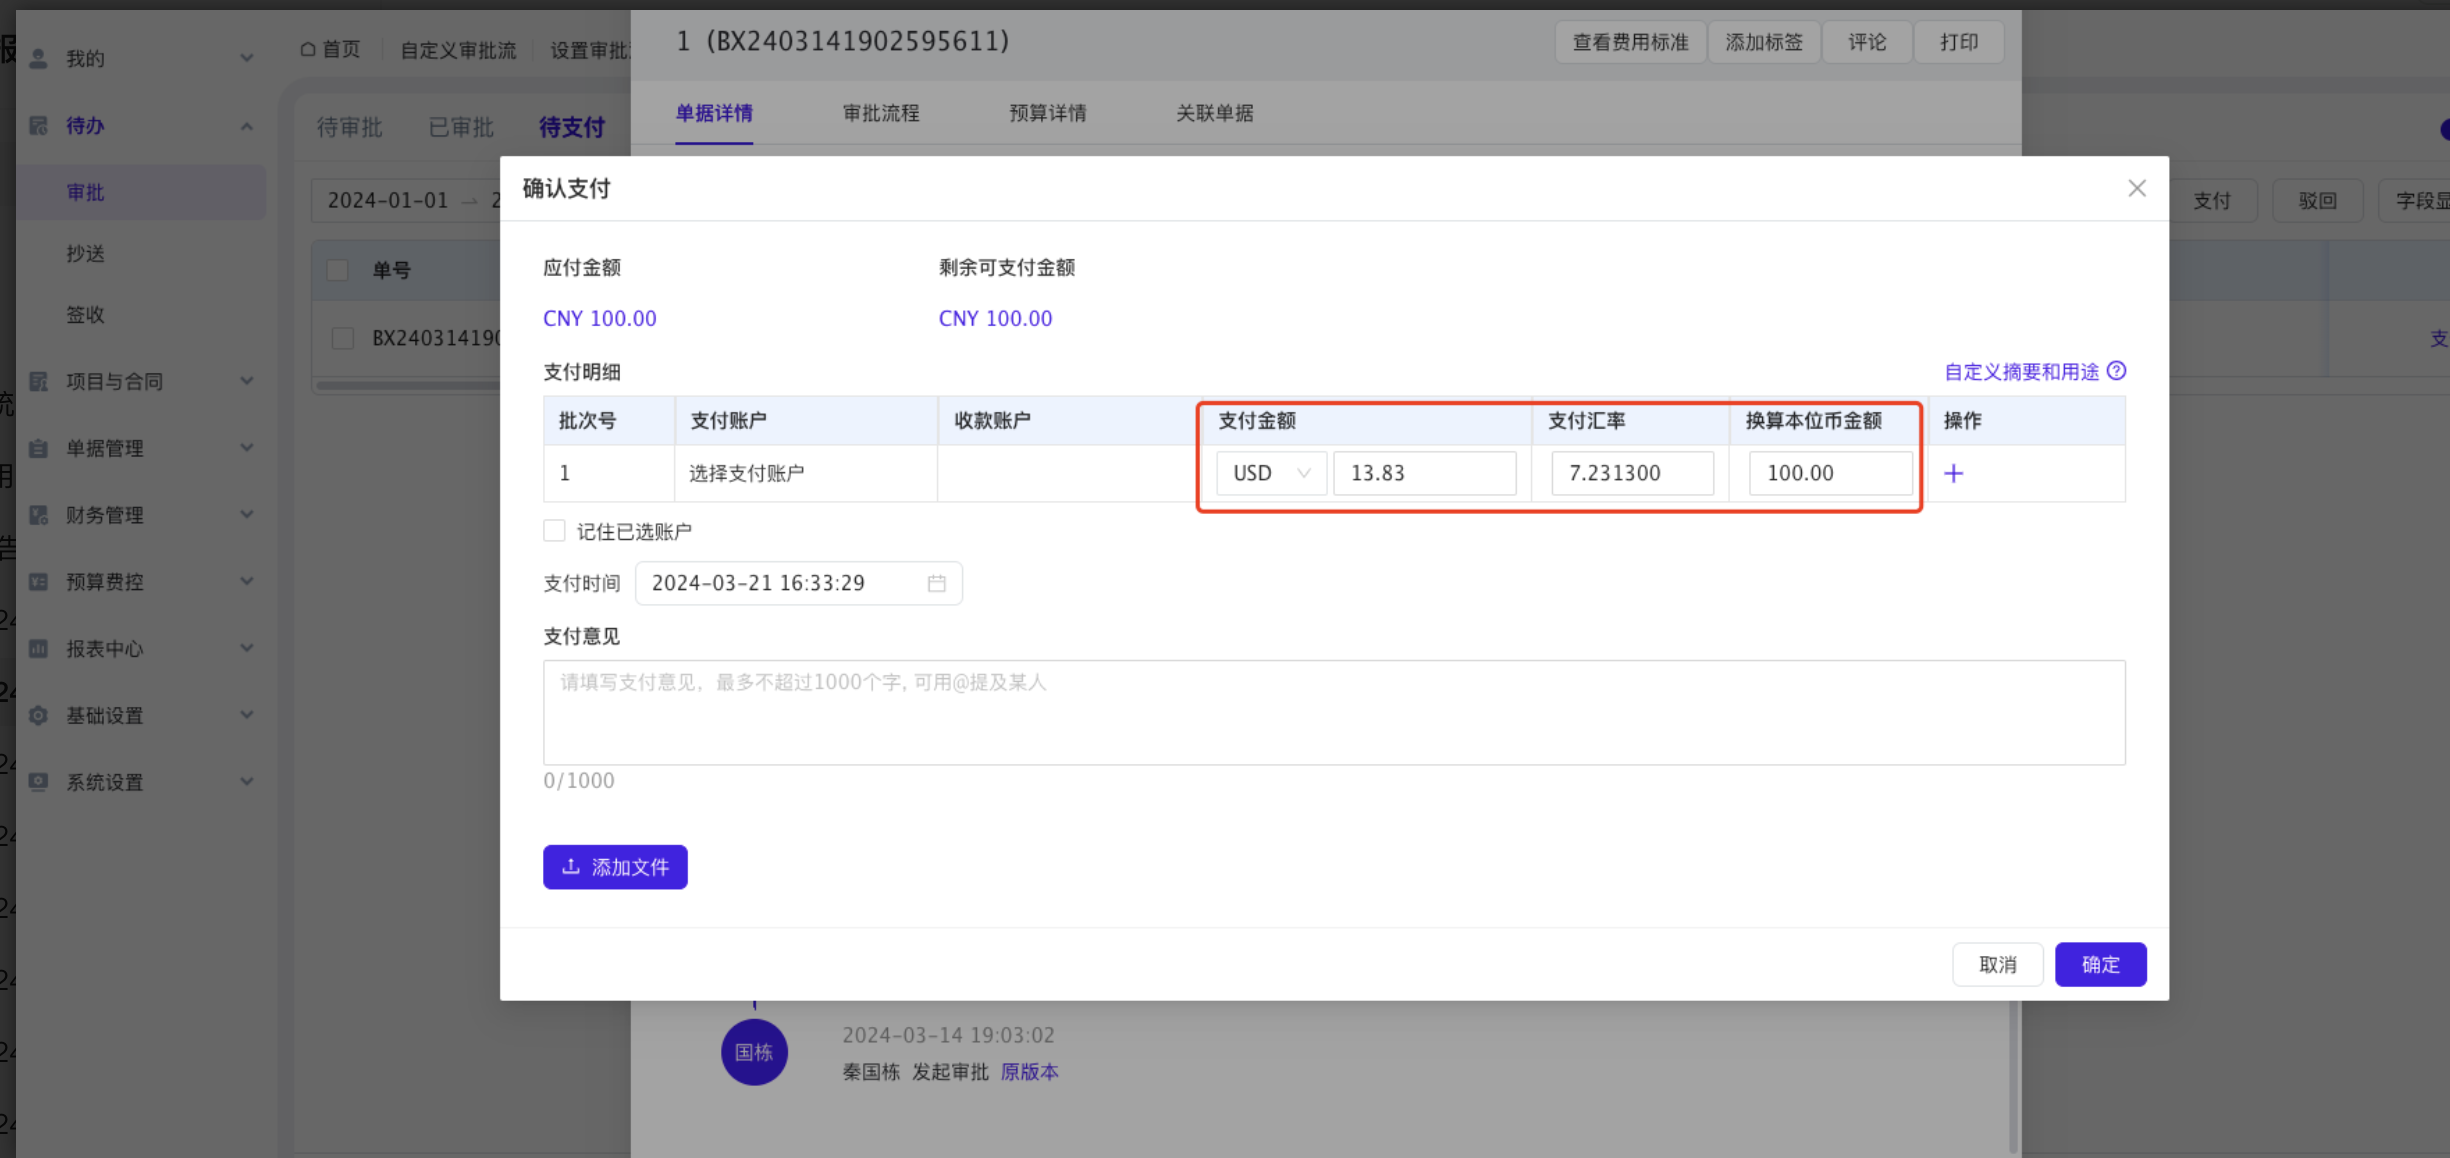
Task: Switch to the 审批流程 tab
Action: [x=880, y=113]
